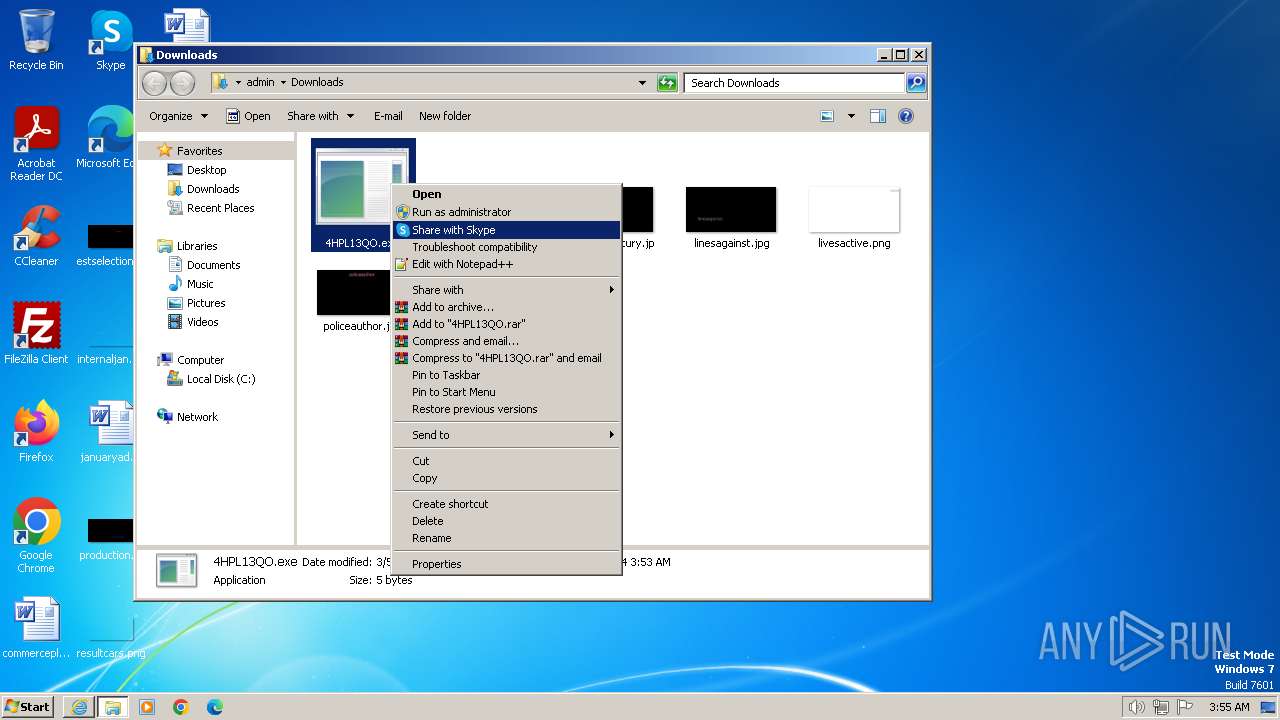Choose Share with Skype
The image size is (1280, 720).
(x=506, y=230)
